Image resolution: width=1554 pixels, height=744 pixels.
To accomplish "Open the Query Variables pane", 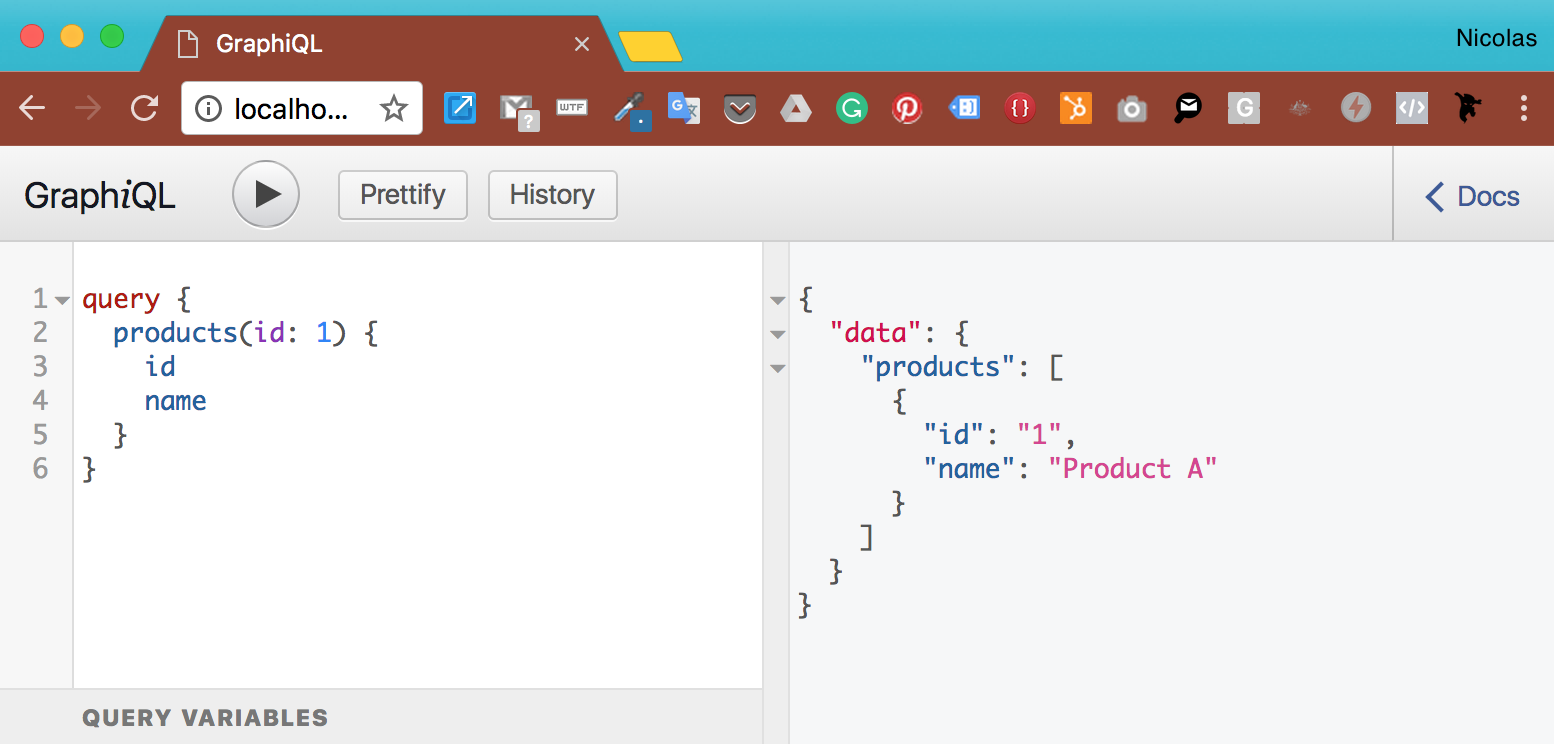I will click(x=205, y=717).
